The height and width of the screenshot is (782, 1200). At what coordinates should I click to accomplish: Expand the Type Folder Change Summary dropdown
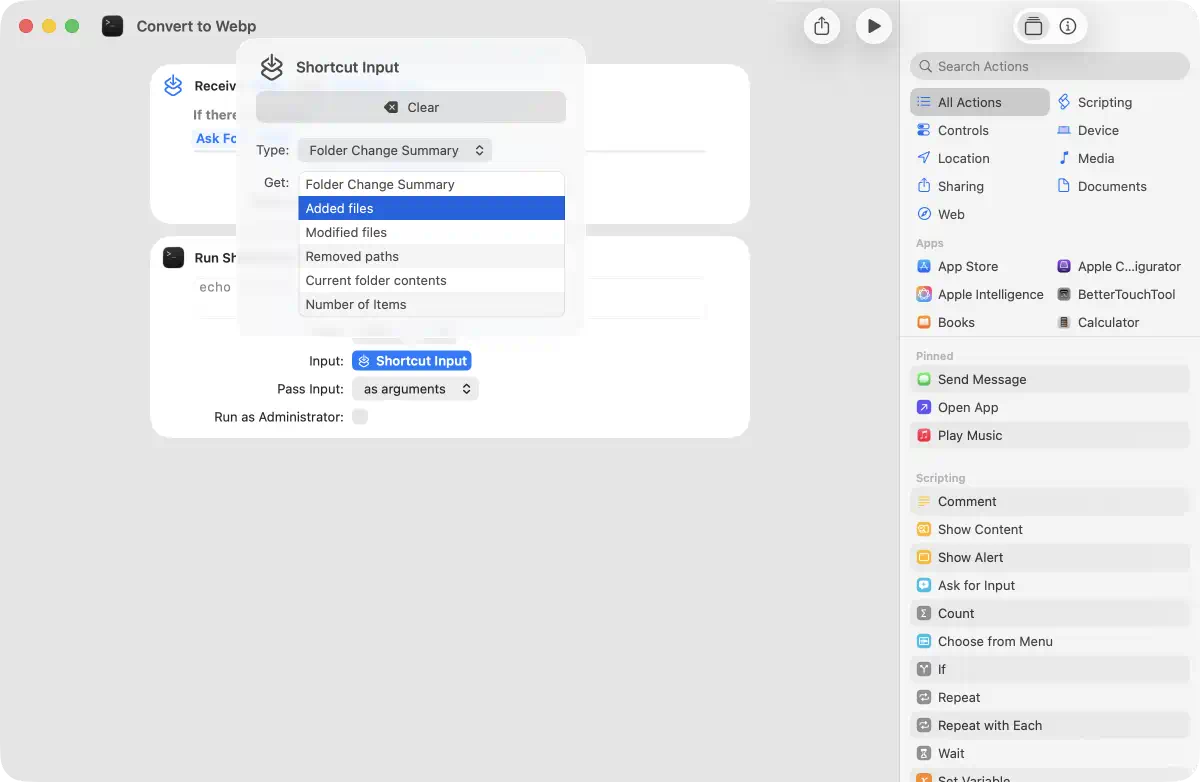395,151
